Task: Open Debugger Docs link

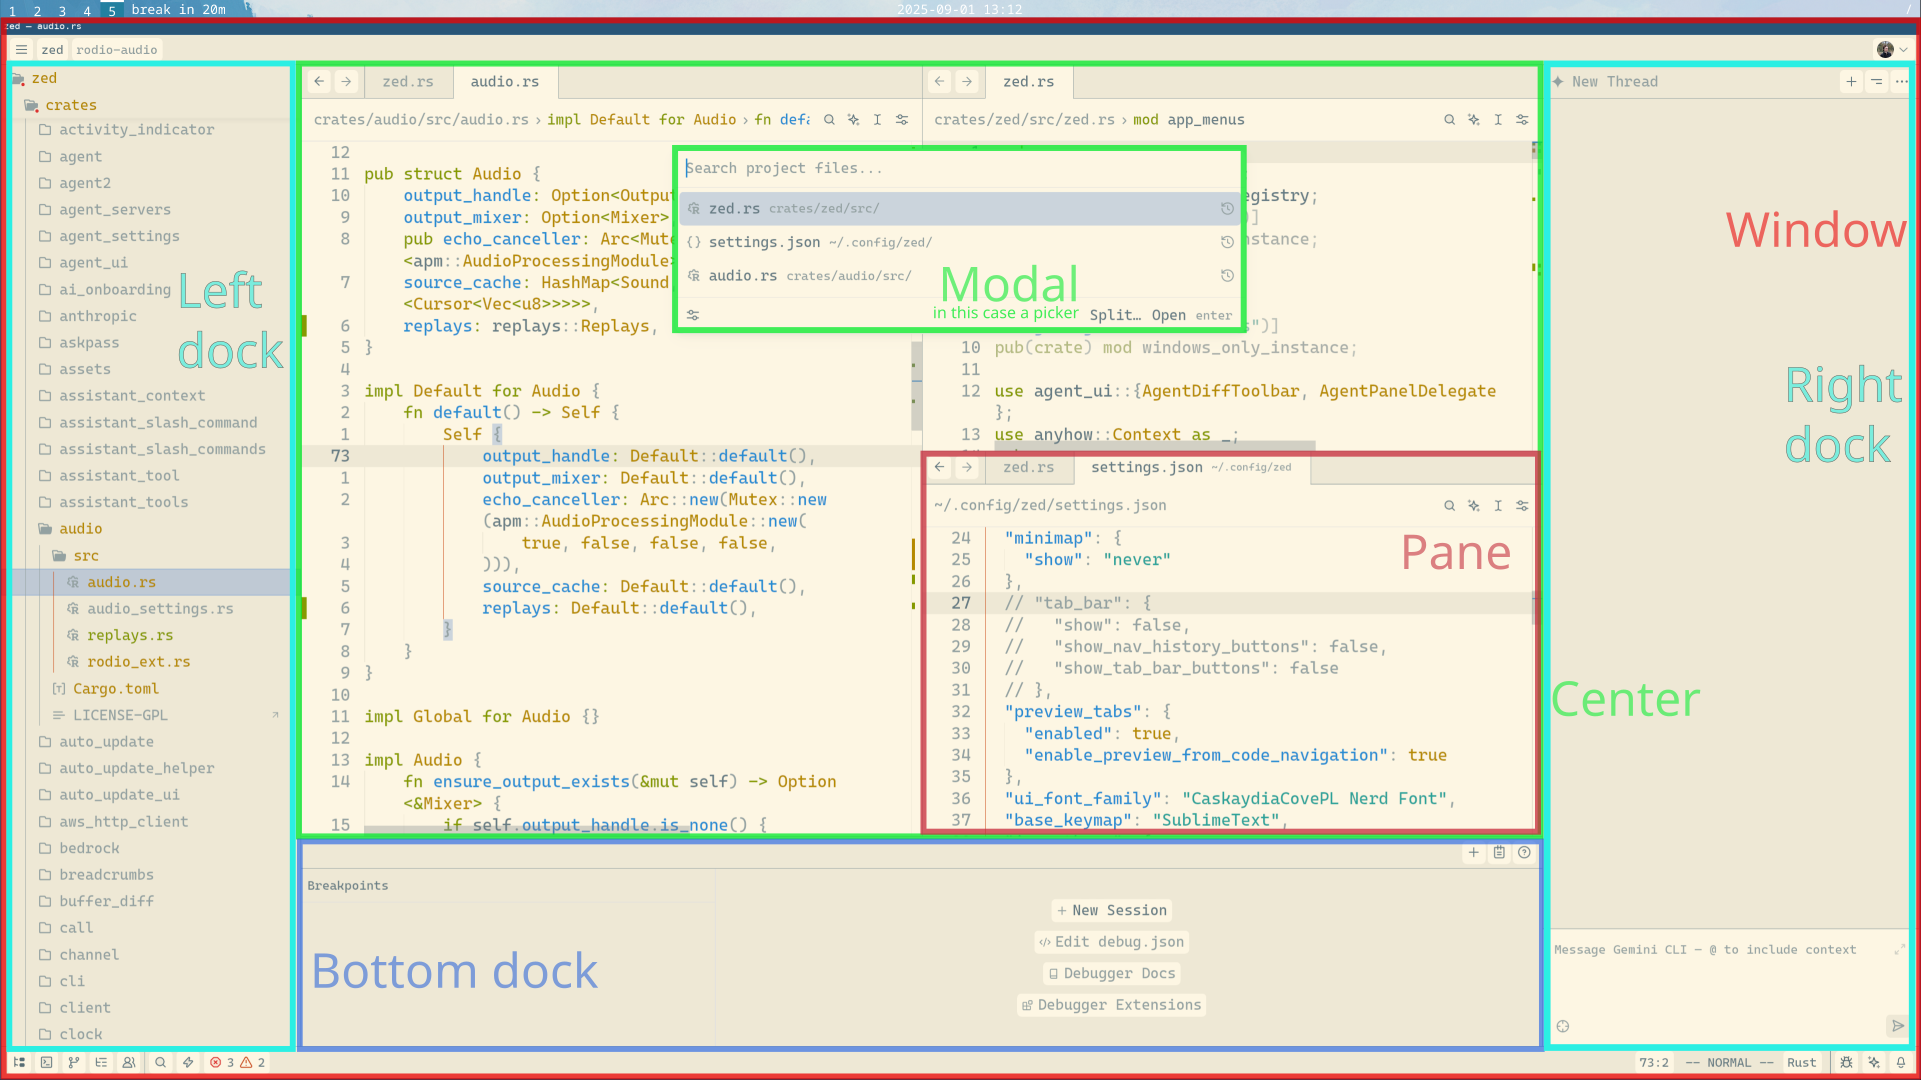Action: pos(1111,974)
